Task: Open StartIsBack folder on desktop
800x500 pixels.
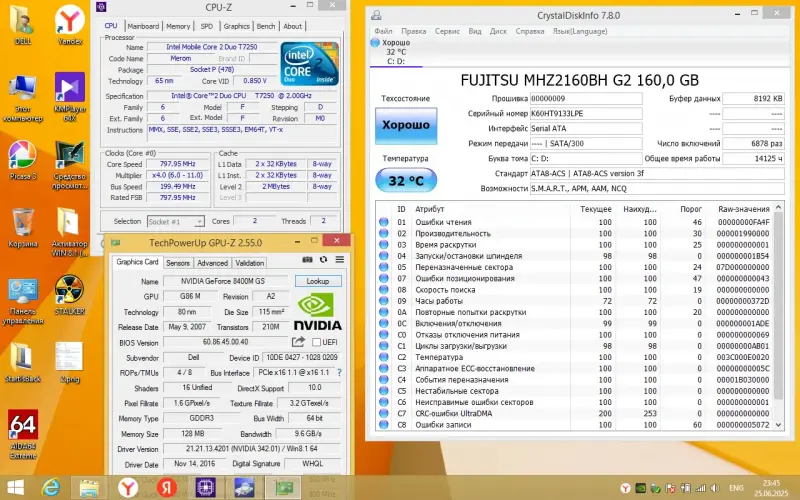Action: pyautogui.click(x=22, y=363)
